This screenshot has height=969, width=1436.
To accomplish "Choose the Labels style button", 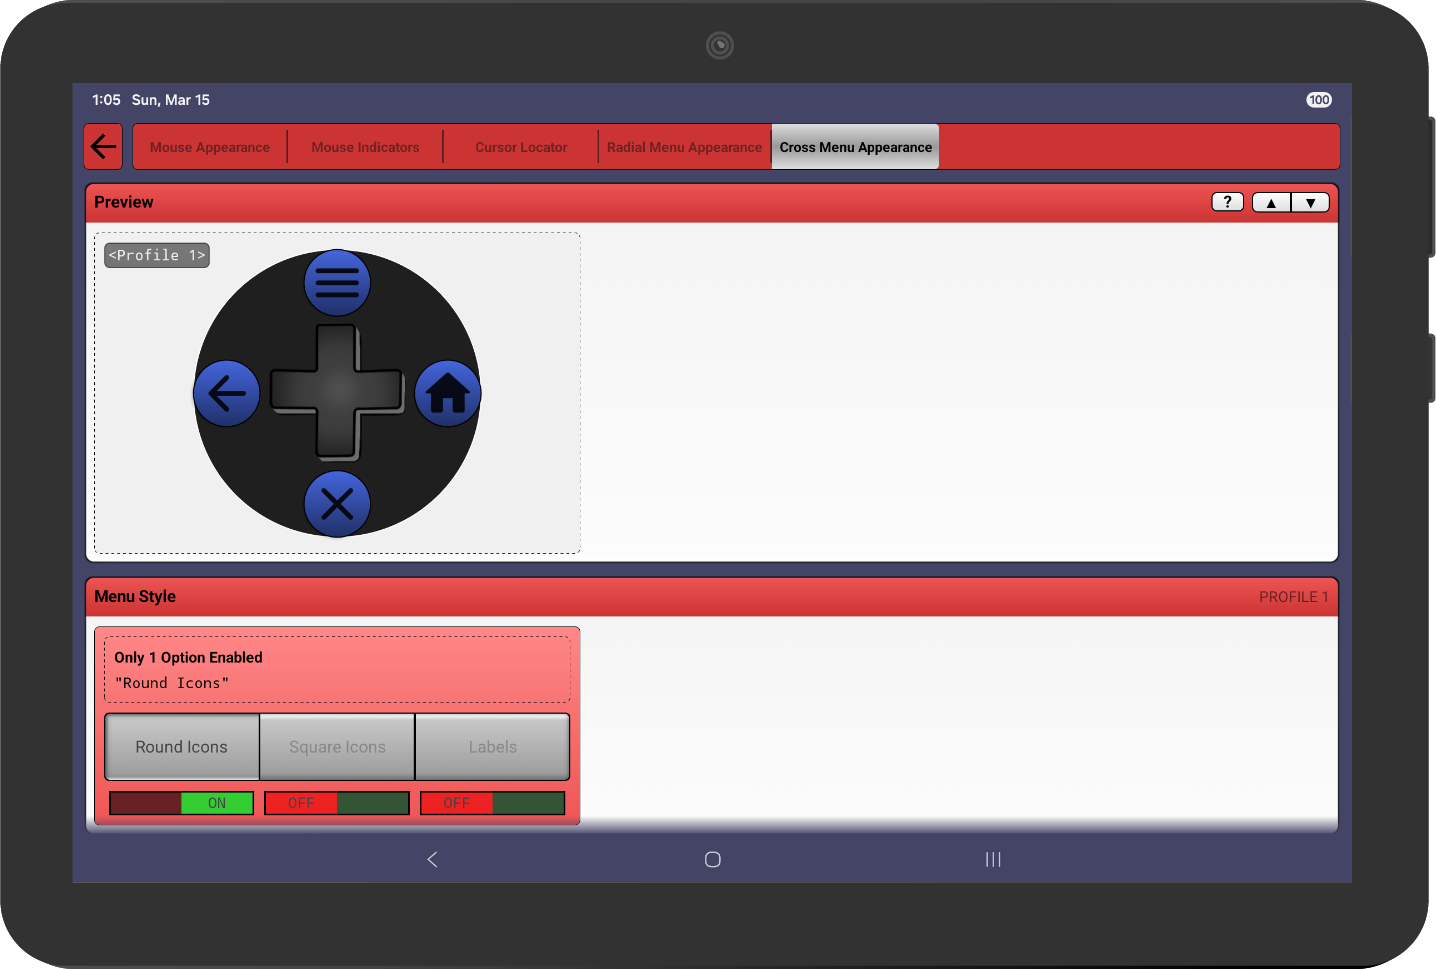I will pyautogui.click(x=492, y=747).
